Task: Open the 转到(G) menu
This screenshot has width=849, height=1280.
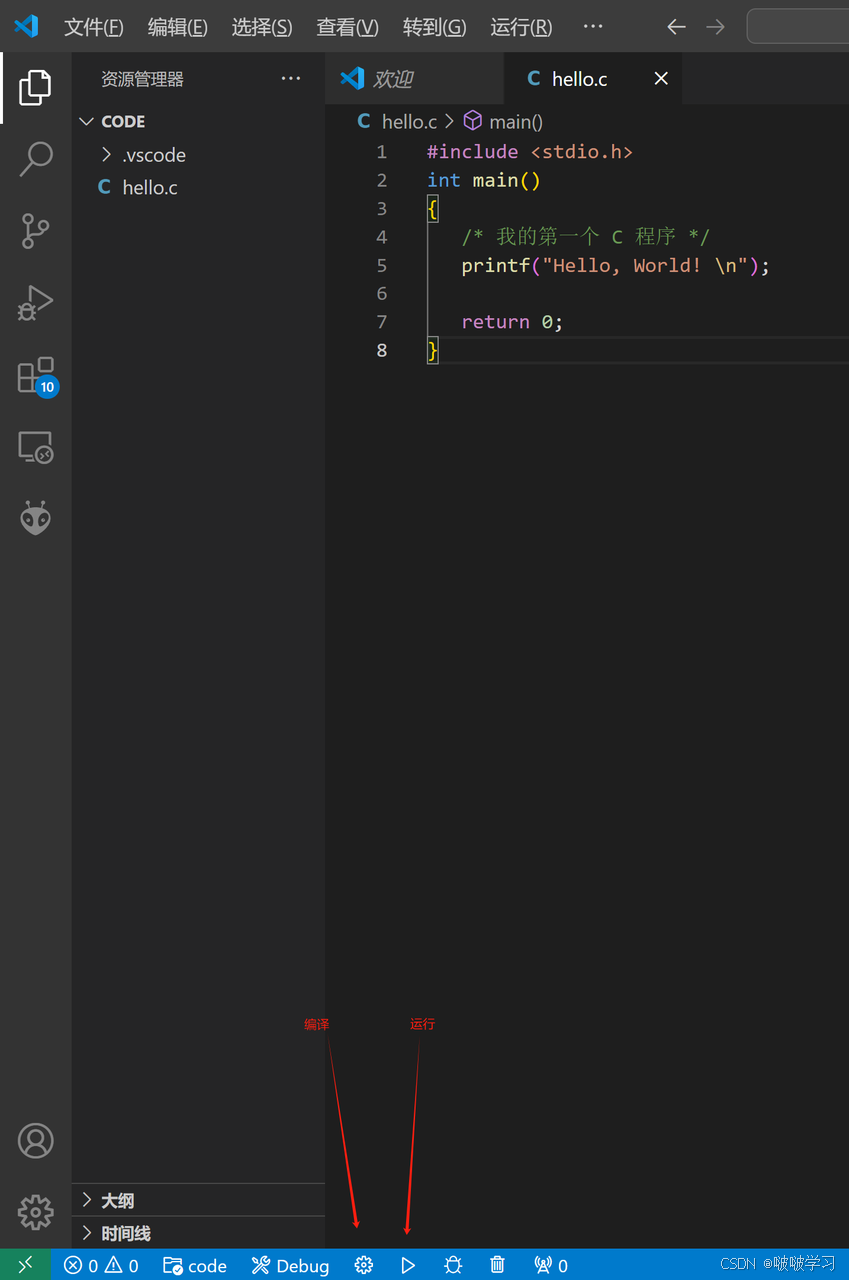Action: coord(434,27)
